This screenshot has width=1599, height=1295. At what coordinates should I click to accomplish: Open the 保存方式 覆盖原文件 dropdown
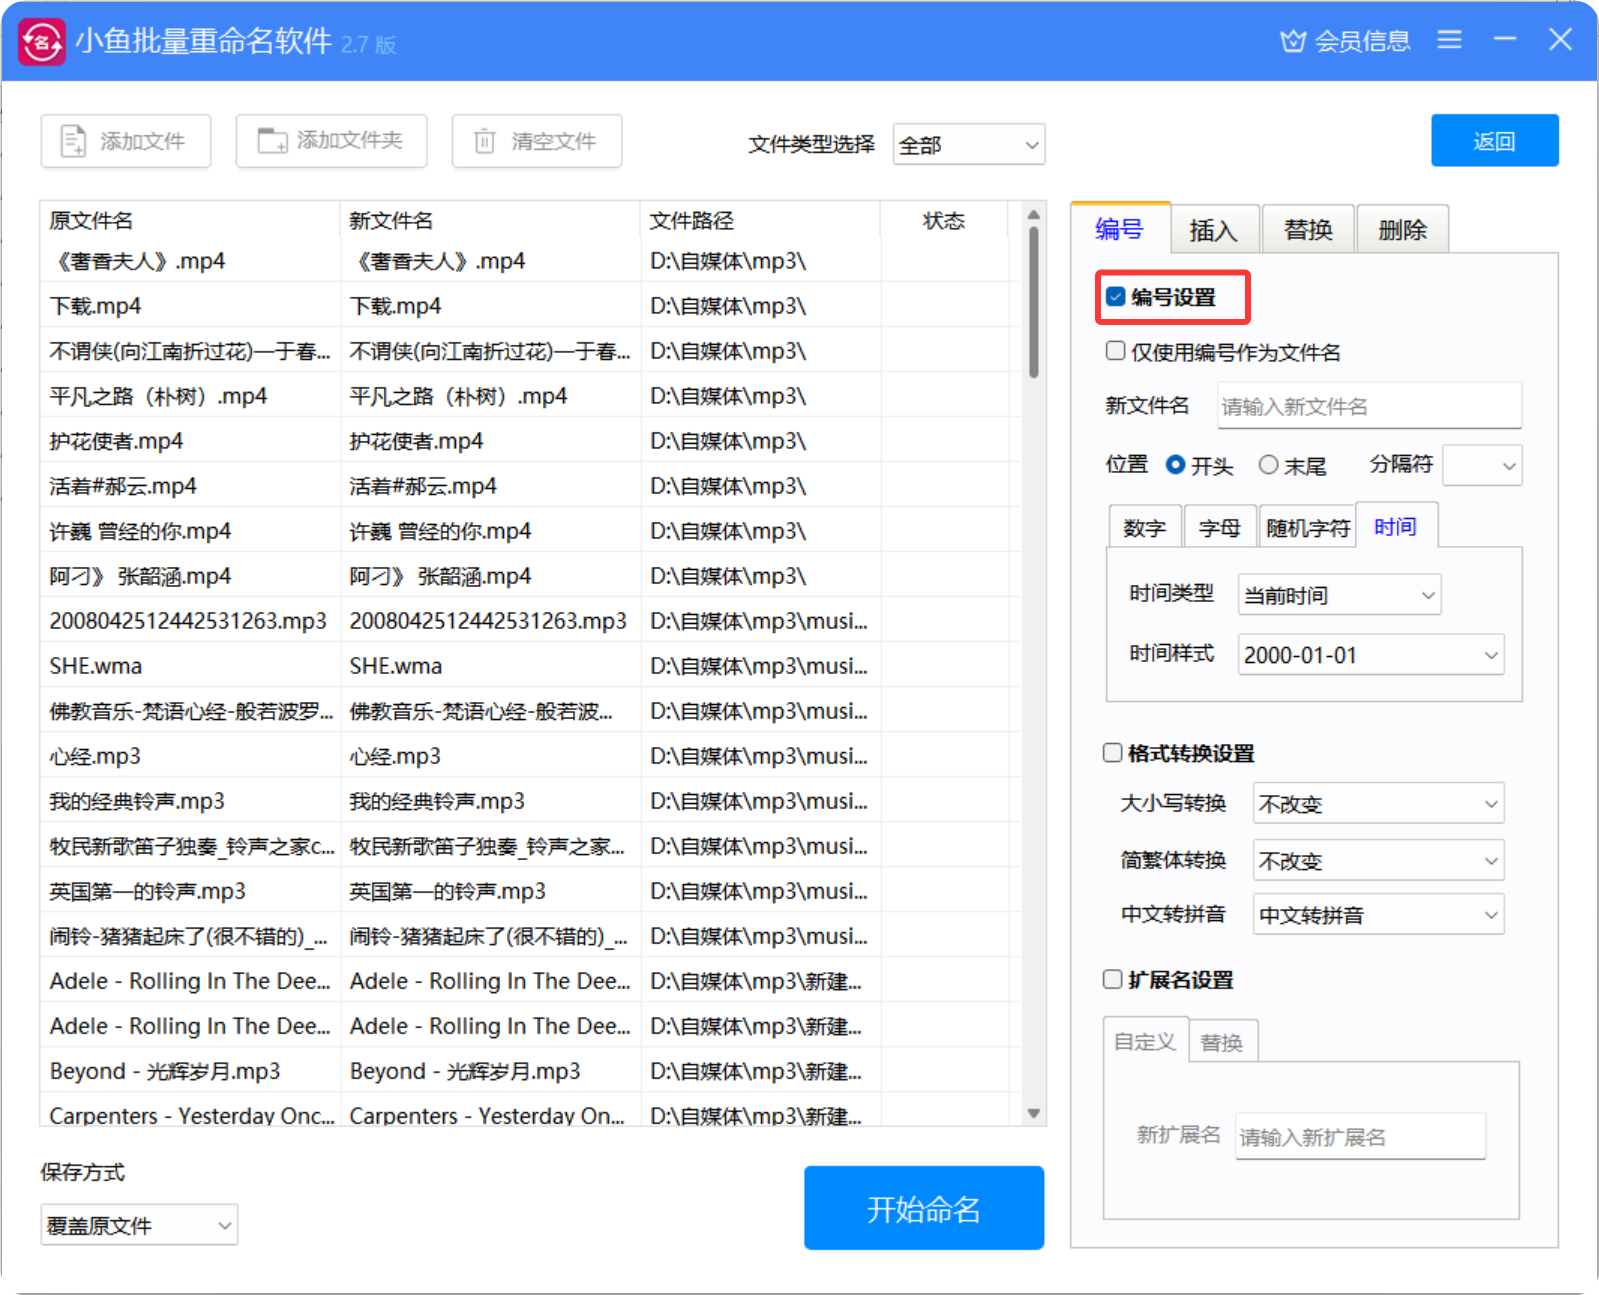139,1225
